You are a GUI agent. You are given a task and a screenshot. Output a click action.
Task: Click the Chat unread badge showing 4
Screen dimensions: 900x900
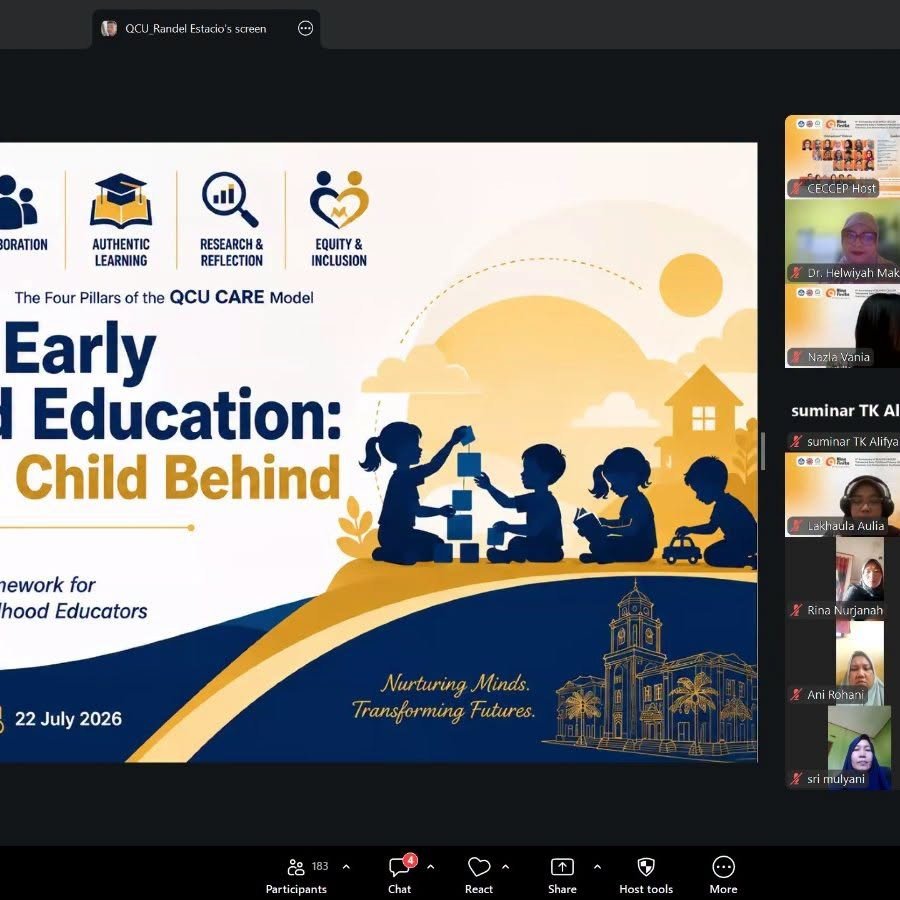[410, 860]
